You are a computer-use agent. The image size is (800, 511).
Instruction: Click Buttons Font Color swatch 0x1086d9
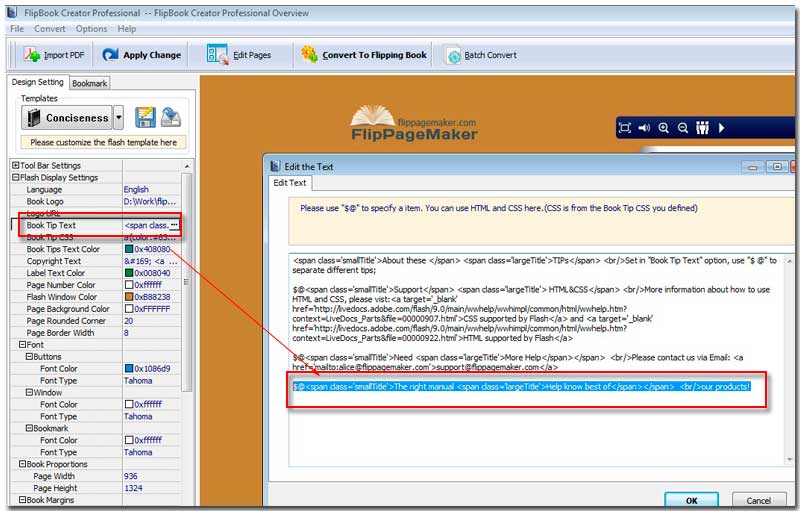pyautogui.click(x=129, y=368)
